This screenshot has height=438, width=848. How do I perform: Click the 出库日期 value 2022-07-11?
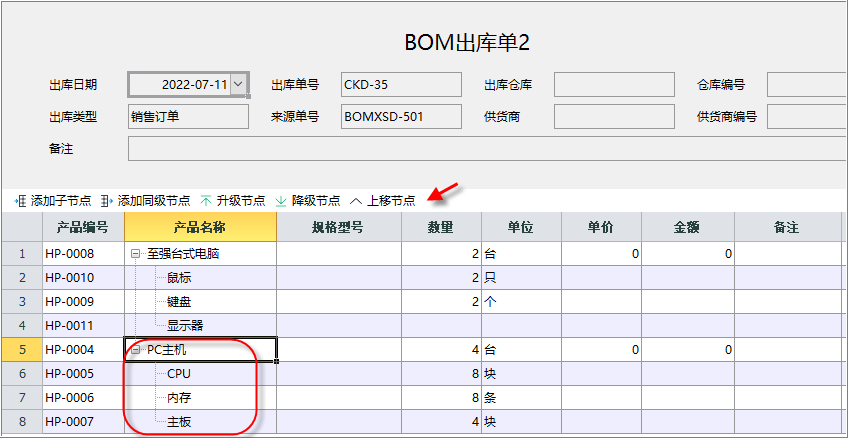point(195,85)
